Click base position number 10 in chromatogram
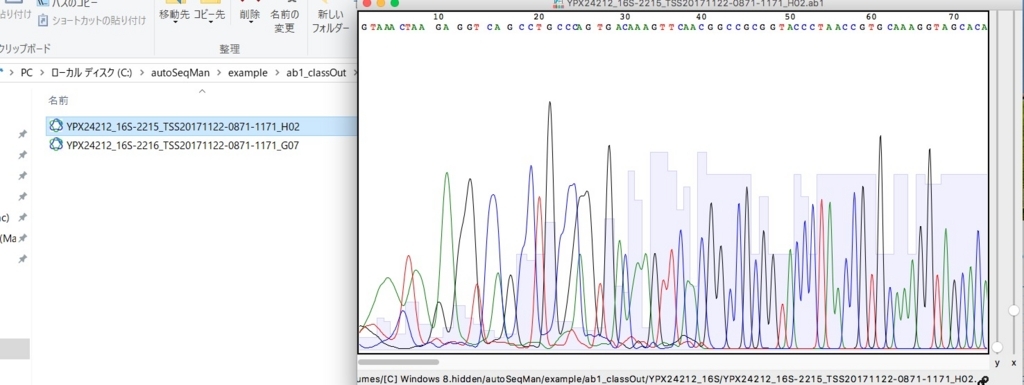 [x=438, y=16]
